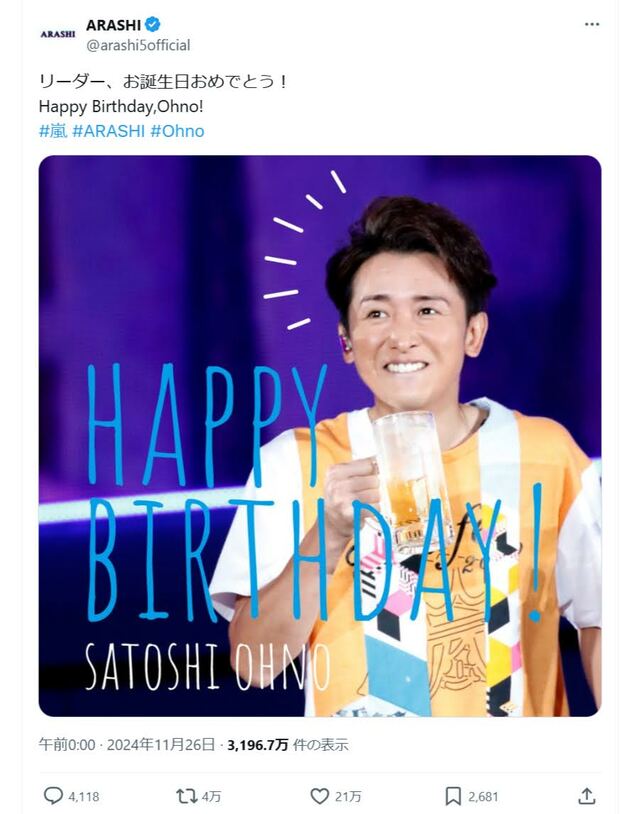Open the ARASHI account display name
The width and height of the screenshot is (640, 814).
(113, 24)
